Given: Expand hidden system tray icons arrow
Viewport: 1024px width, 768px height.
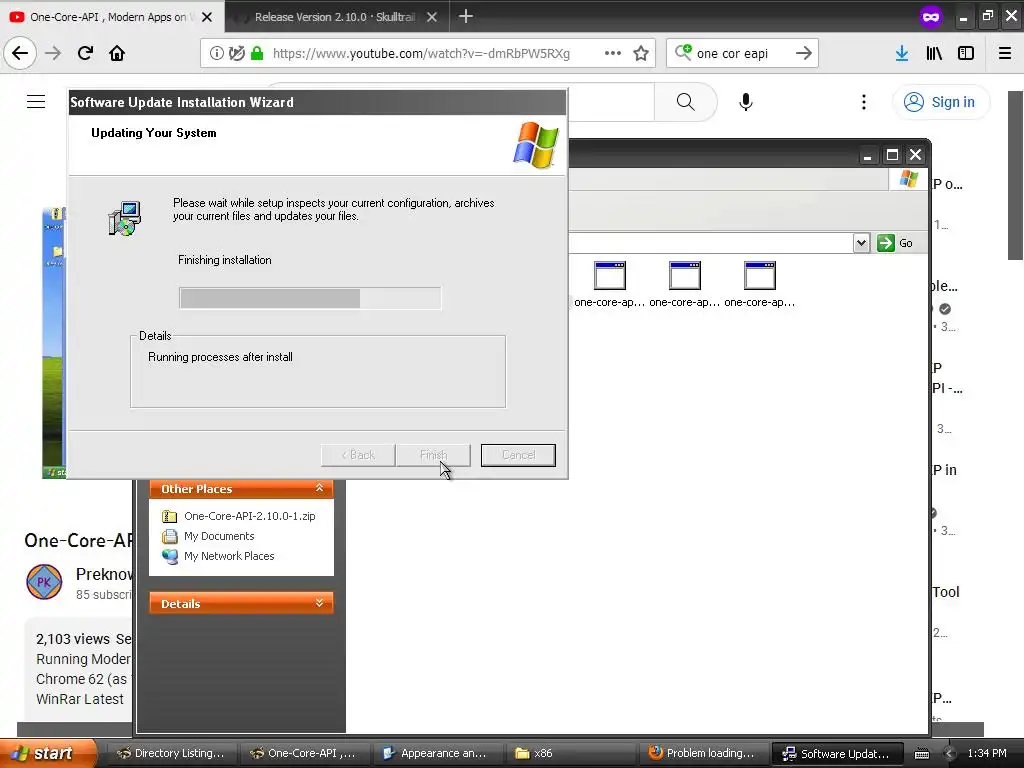Looking at the screenshot, I should (x=950, y=754).
